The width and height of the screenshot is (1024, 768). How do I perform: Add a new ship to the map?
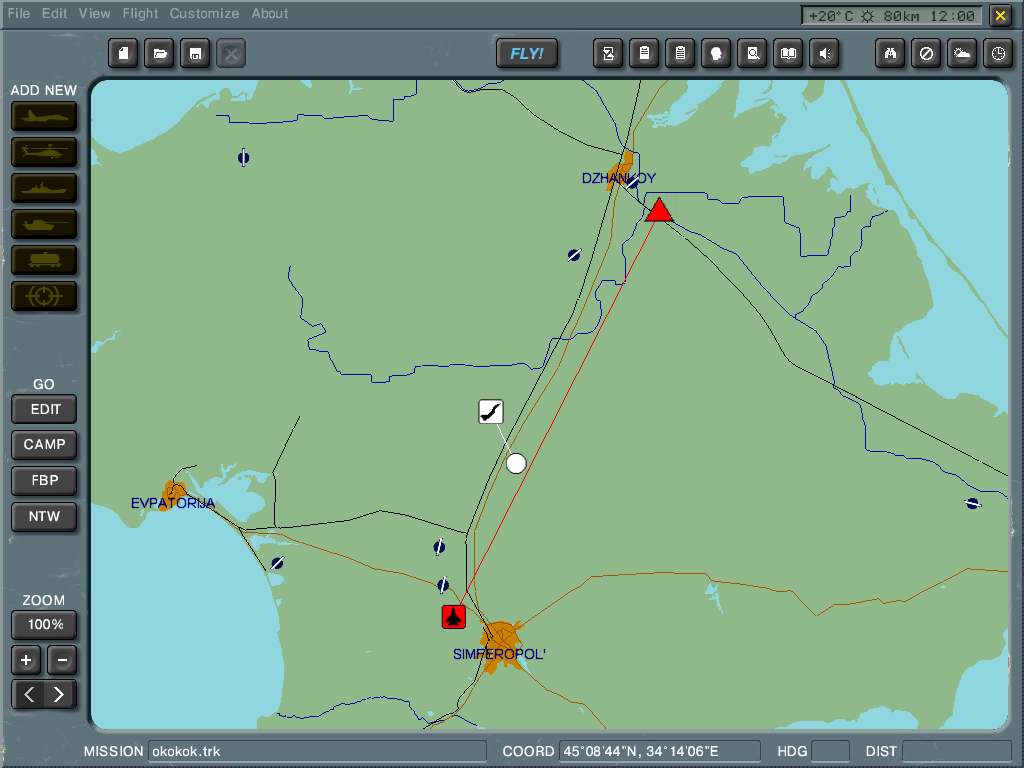[x=44, y=188]
